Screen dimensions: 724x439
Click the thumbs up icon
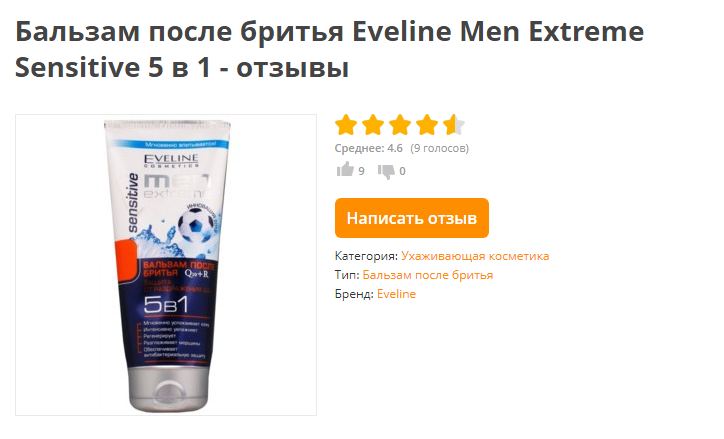pyautogui.click(x=345, y=170)
